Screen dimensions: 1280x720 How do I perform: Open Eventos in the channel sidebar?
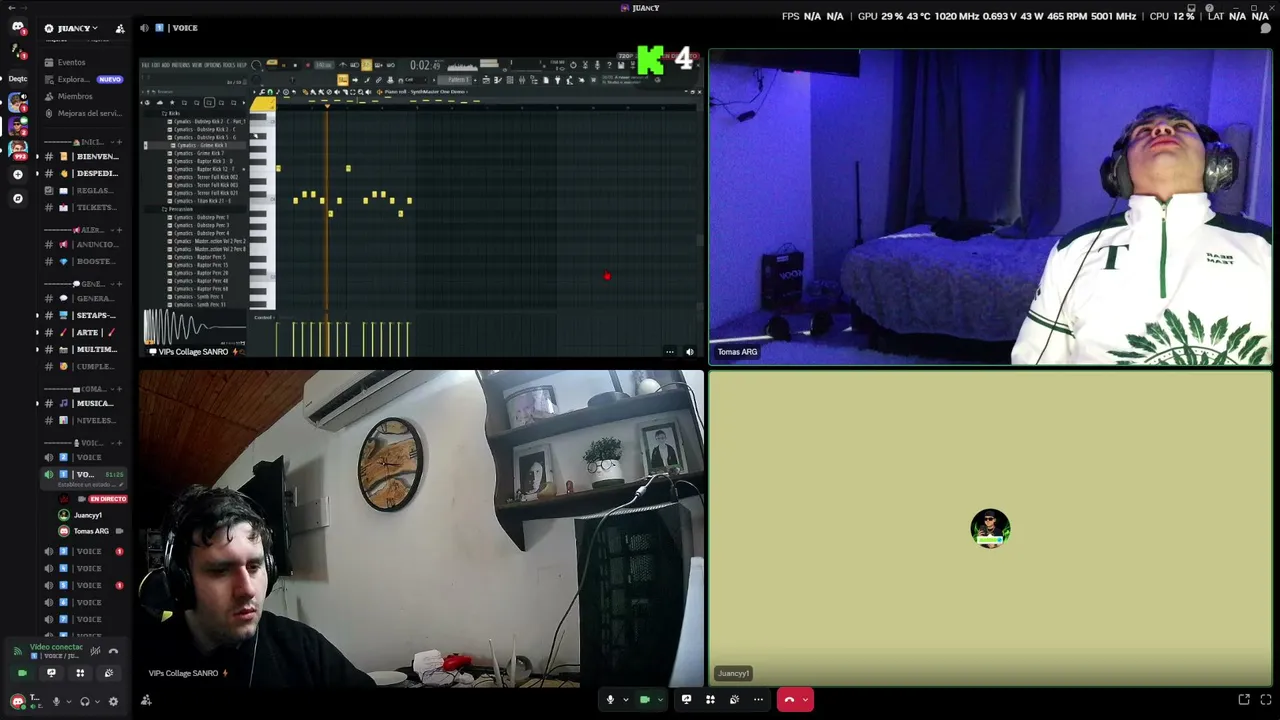(x=84, y=62)
